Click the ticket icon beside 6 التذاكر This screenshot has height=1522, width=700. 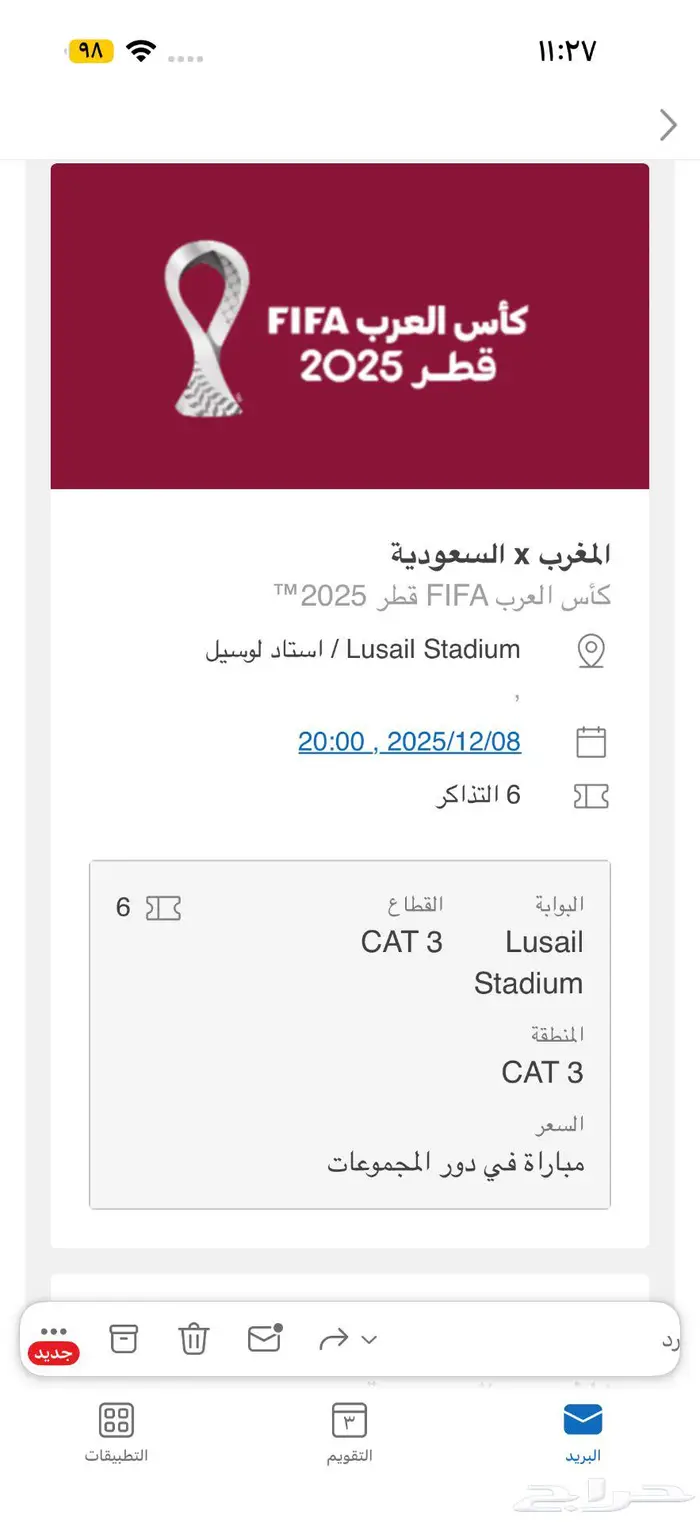coord(591,796)
